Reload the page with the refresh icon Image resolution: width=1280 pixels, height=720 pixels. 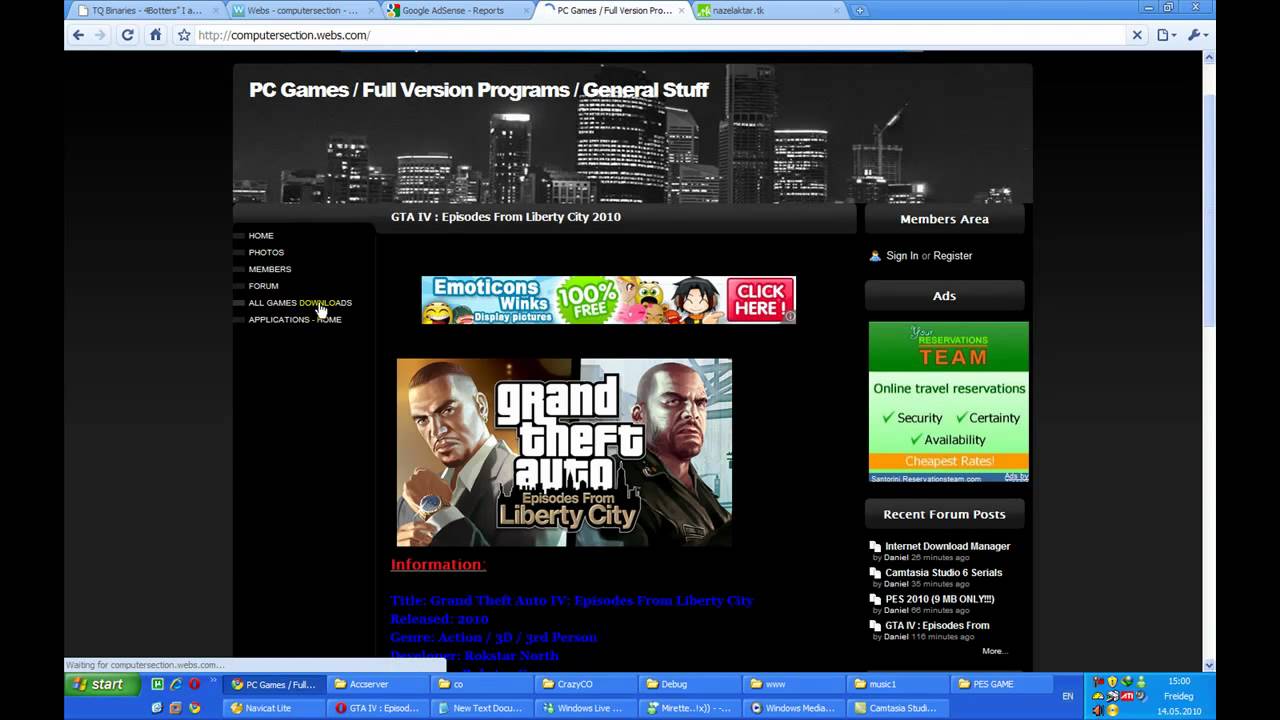pos(128,35)
